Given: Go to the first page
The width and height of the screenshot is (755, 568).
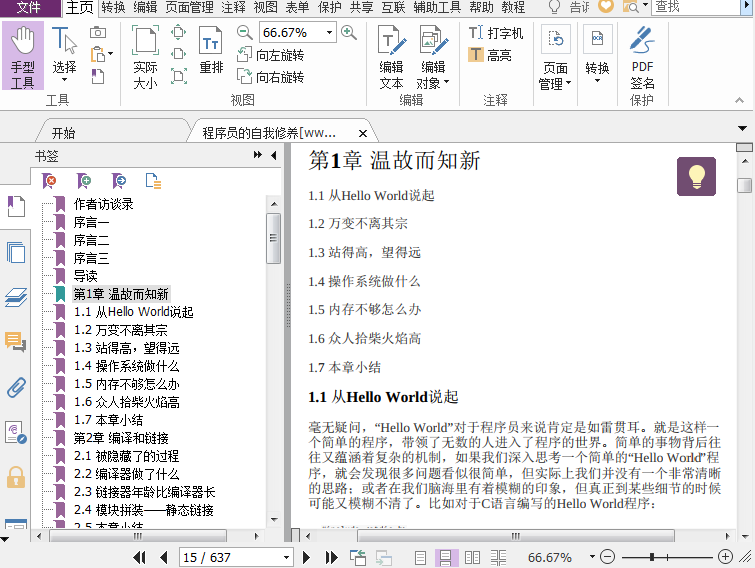Looking at the screenshot, I should [140, 557].
